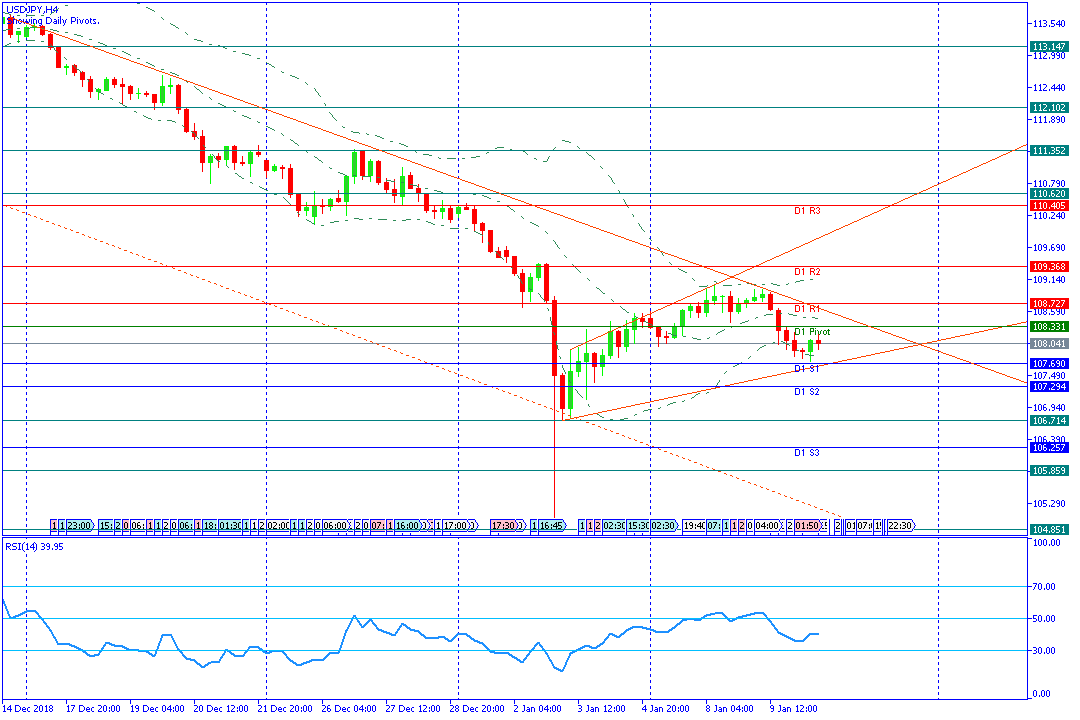1080x720 pixels.
Task: Select the D1 R3 resistance label
Action: (807, 211)
